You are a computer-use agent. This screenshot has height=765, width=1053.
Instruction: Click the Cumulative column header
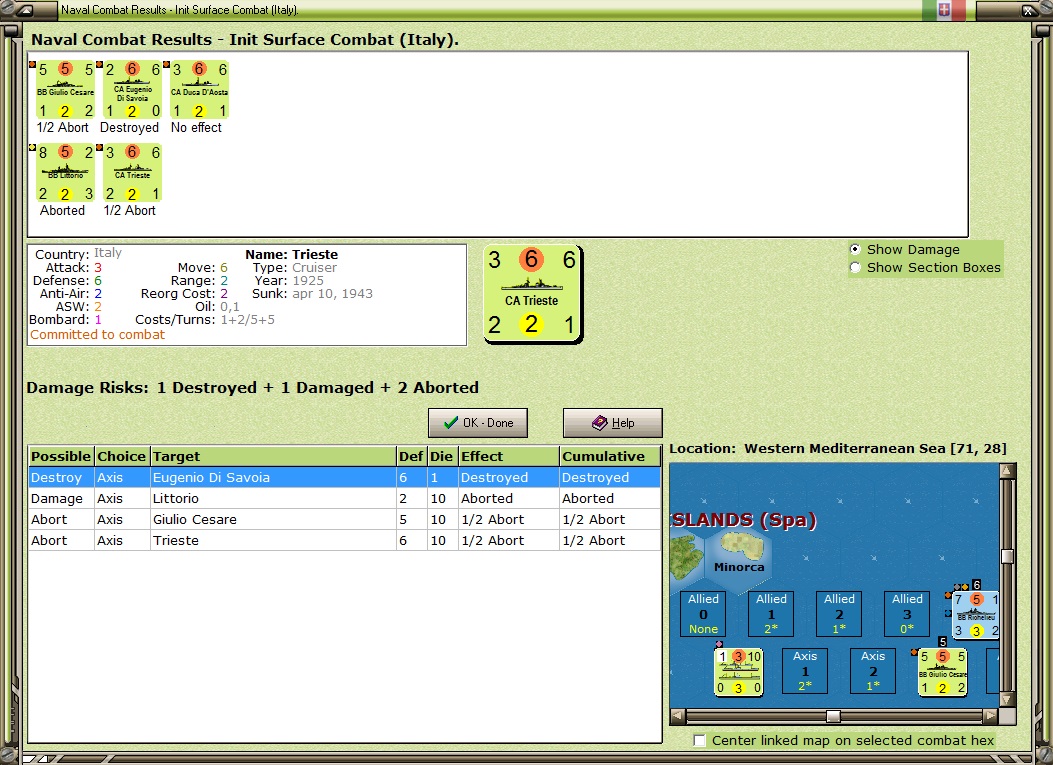pos(610,457)
